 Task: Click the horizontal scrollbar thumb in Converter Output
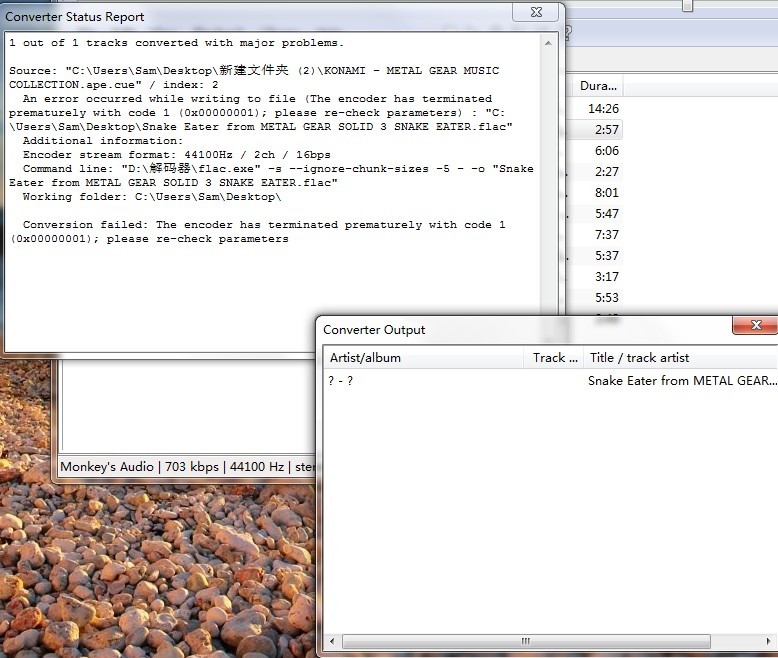(526, 641)
